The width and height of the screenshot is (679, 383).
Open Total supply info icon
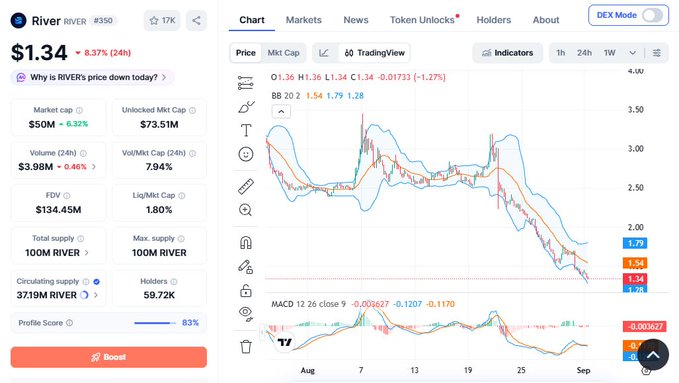[81, 239]
